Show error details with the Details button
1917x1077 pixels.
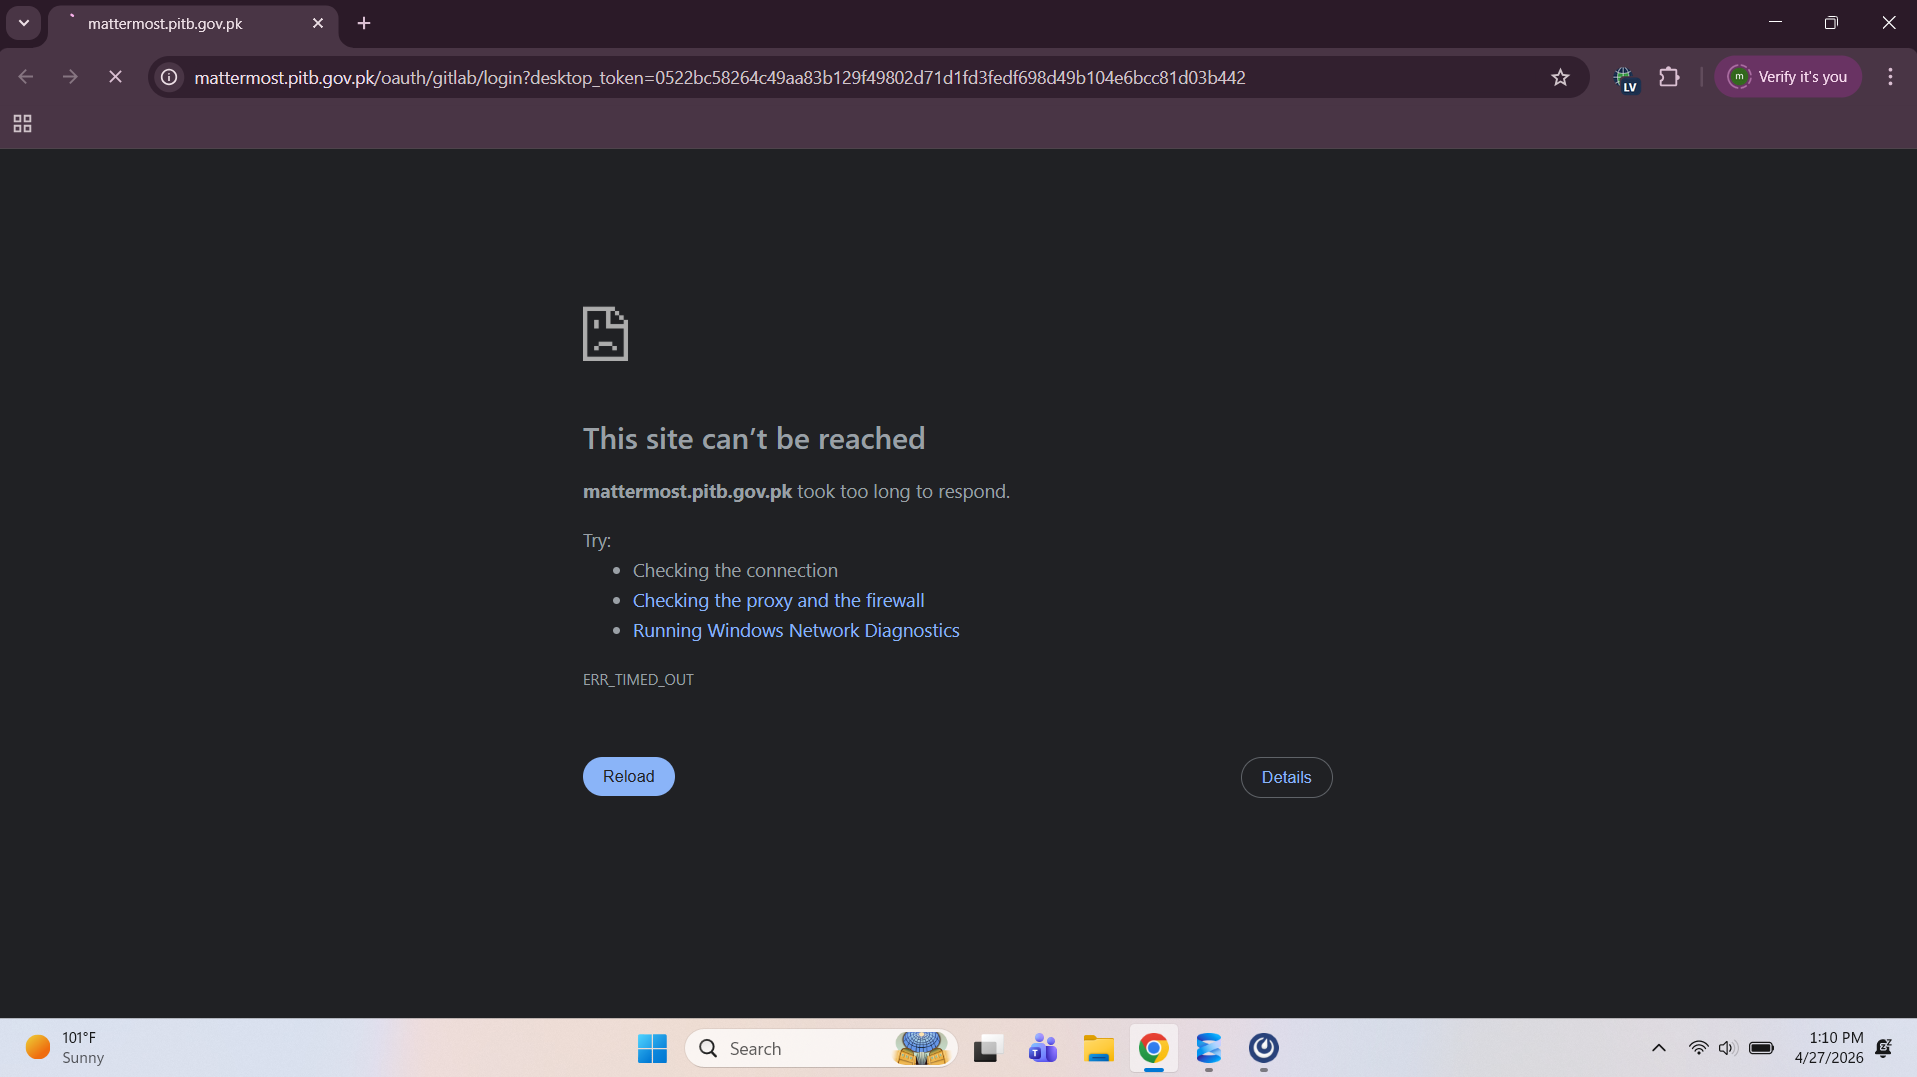1286,777
